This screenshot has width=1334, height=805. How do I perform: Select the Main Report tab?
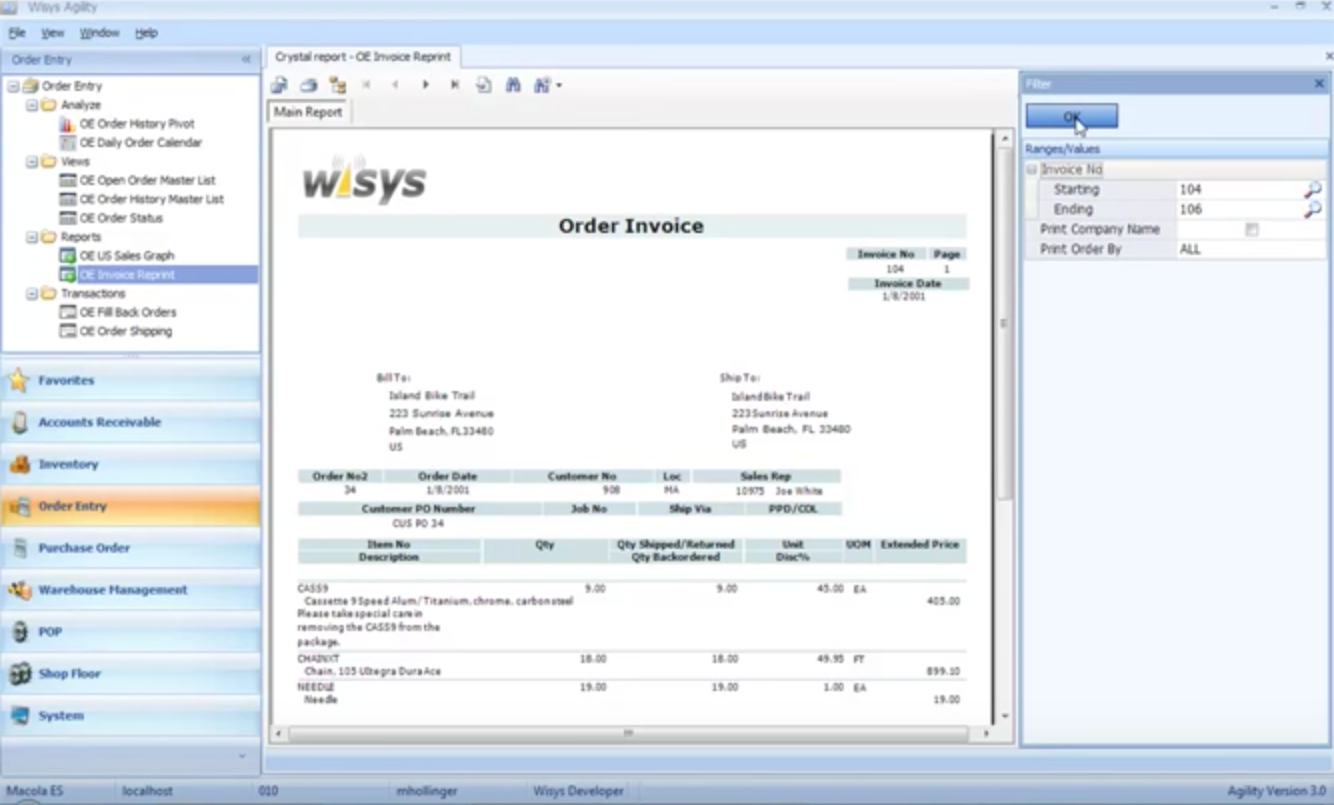tap(308, 112)
